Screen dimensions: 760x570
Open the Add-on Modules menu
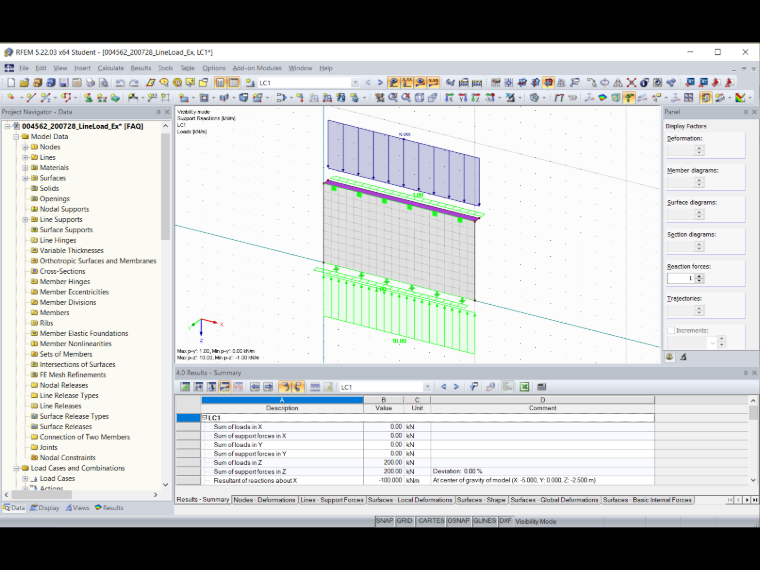(257, 68)
